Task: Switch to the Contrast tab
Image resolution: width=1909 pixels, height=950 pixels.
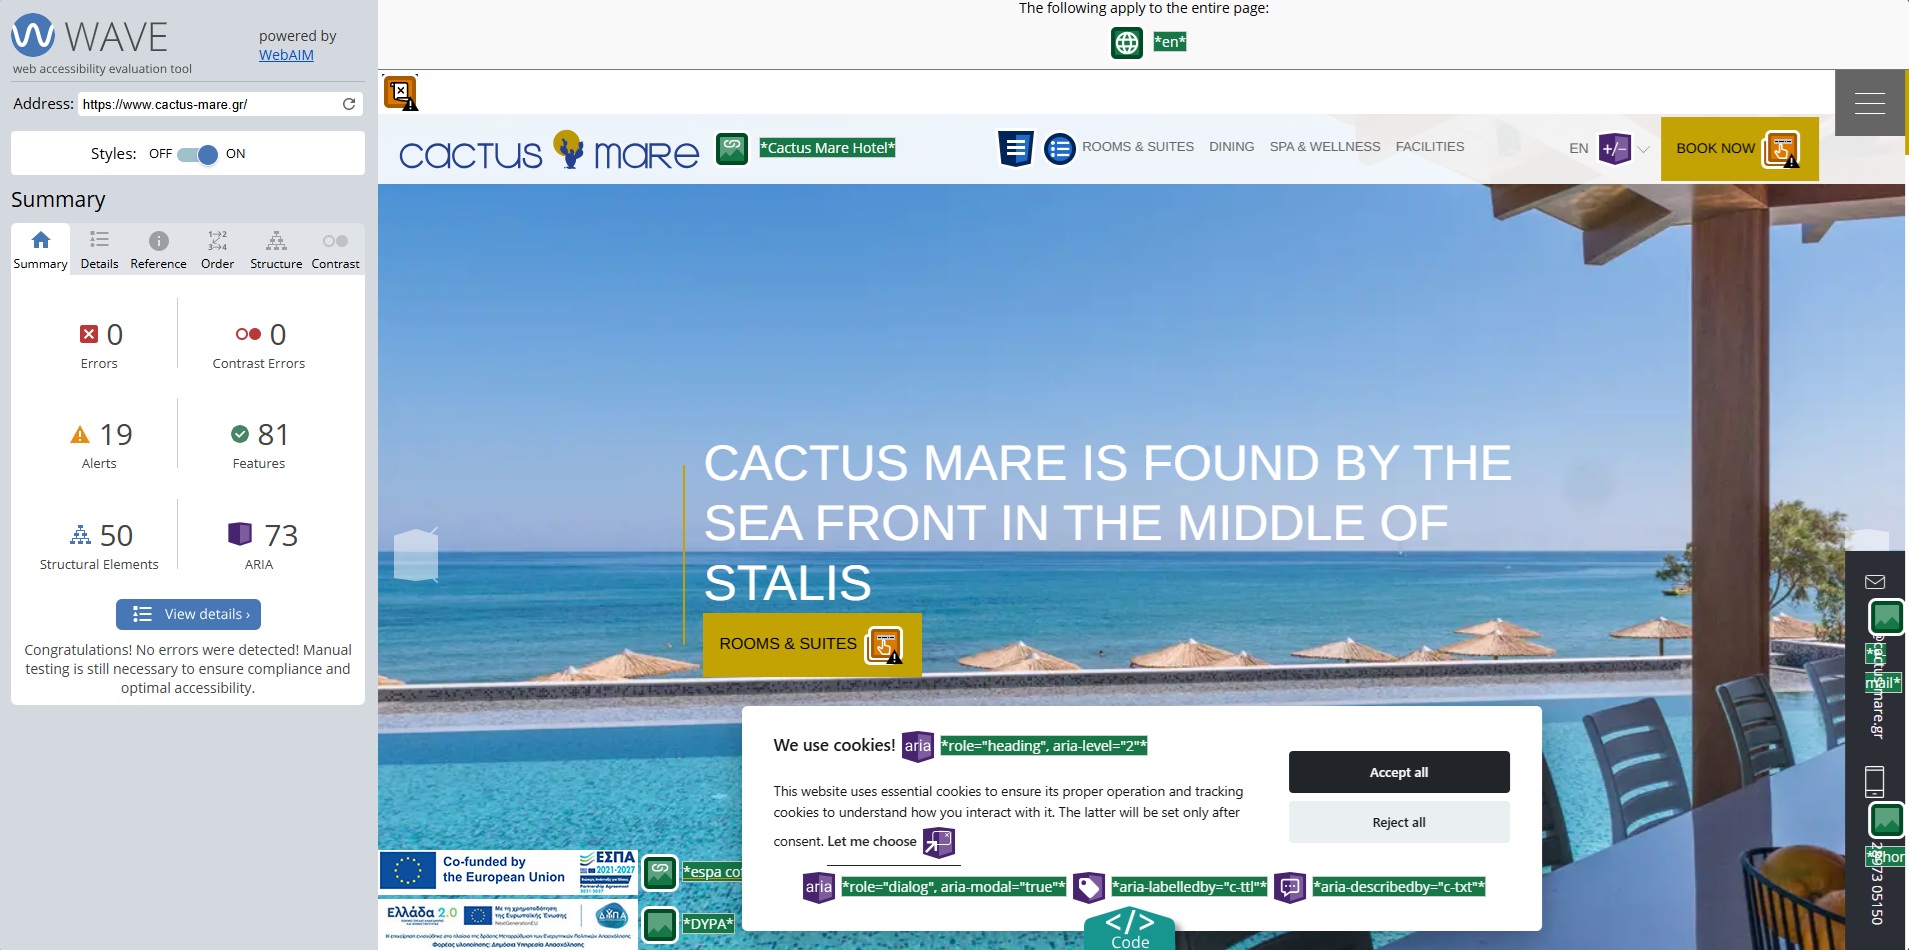Action: coord(335,249)
